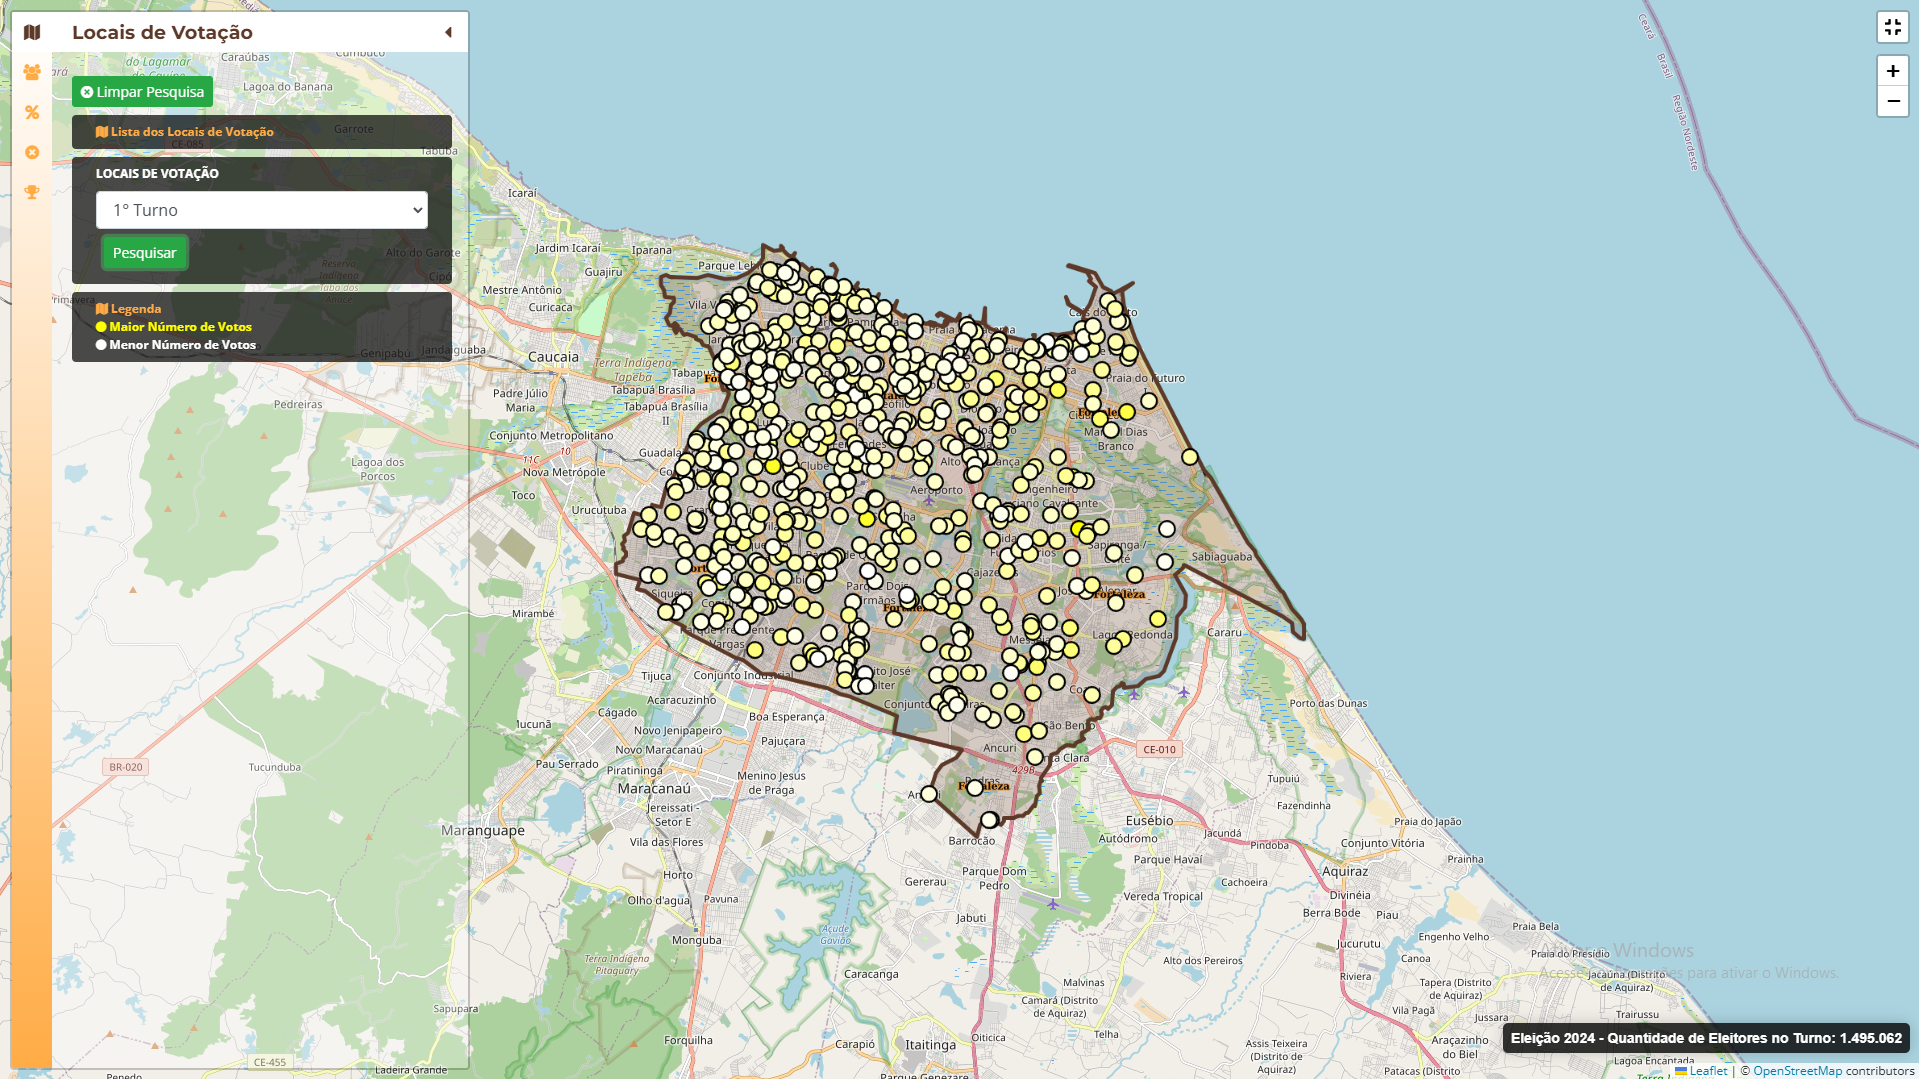Open the 1° Turno dropdown
The height and width of the screenshot is (1079, 1919).
[261, 210]
